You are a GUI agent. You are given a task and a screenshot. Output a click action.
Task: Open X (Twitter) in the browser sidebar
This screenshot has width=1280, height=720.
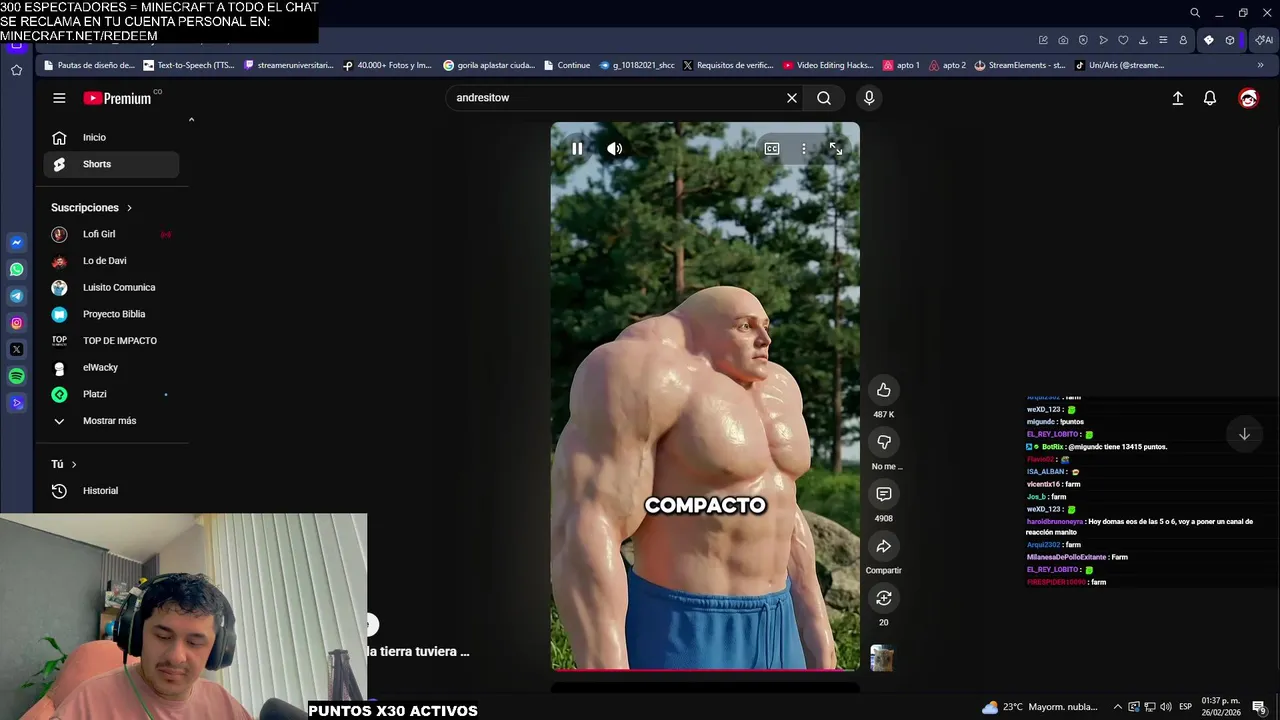tap(17, 349)
